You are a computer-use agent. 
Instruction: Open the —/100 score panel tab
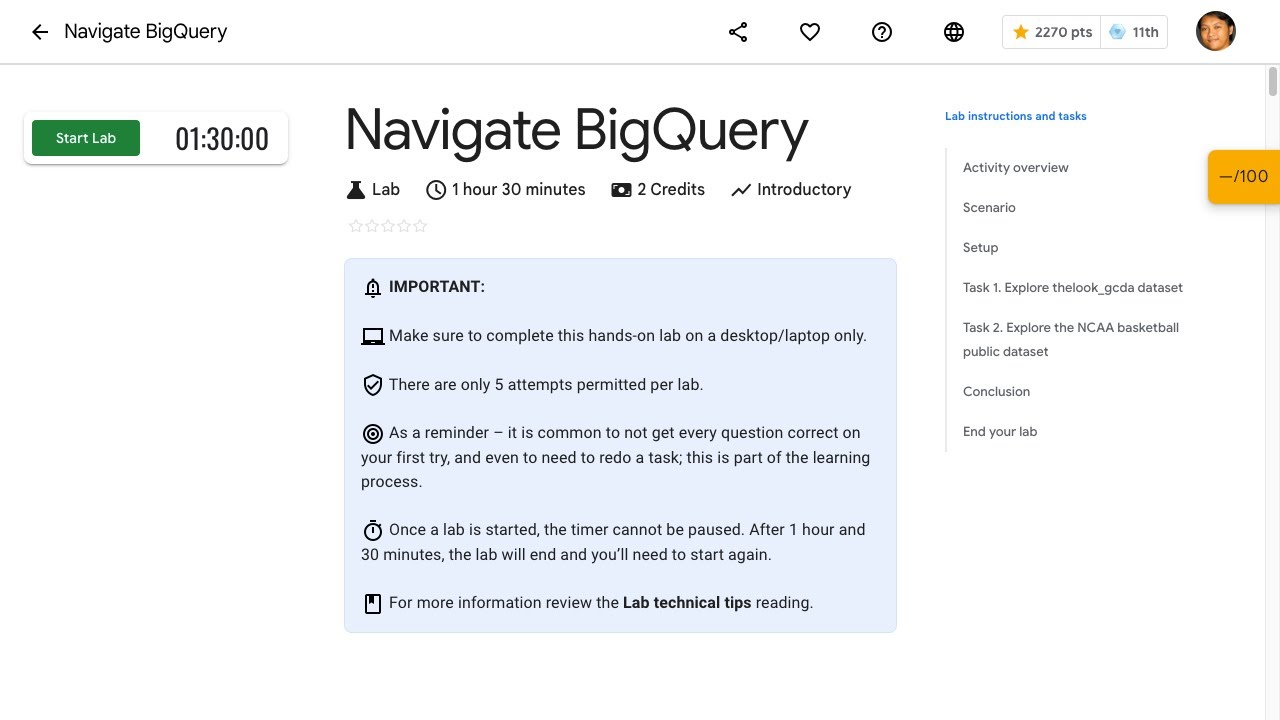click(1244, 177)
